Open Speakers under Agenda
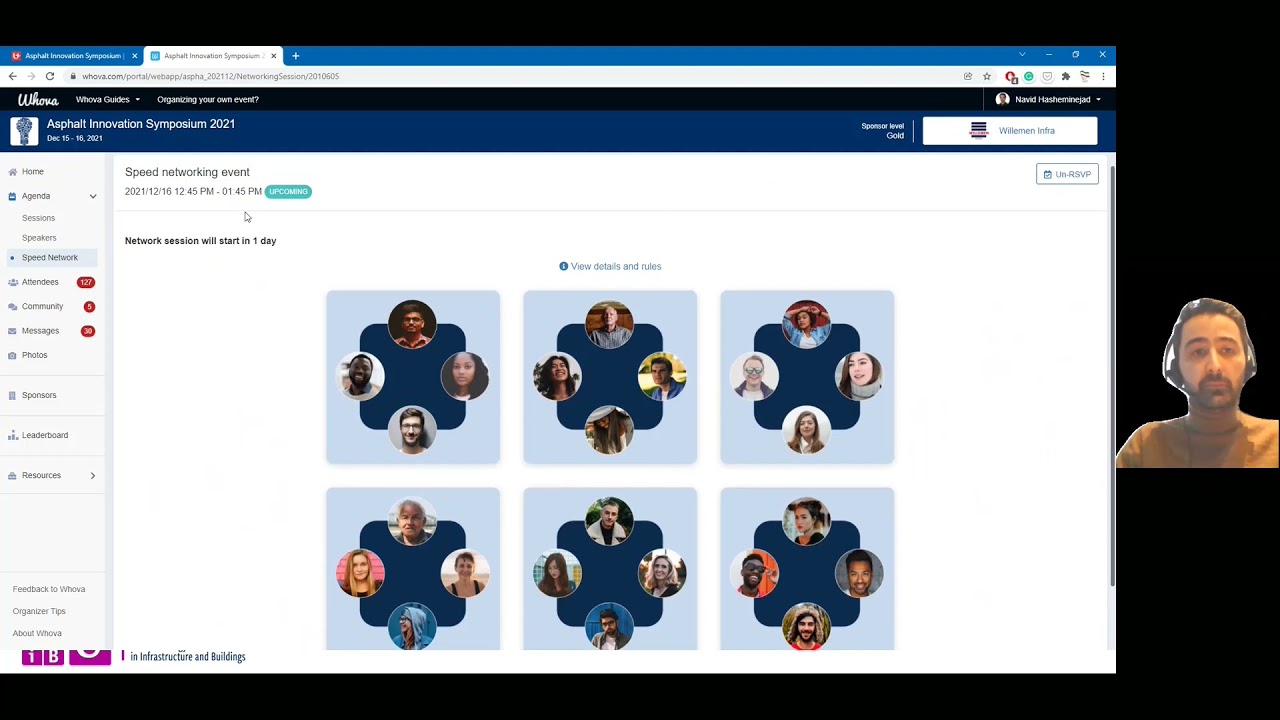 click(x=39, y=238)
